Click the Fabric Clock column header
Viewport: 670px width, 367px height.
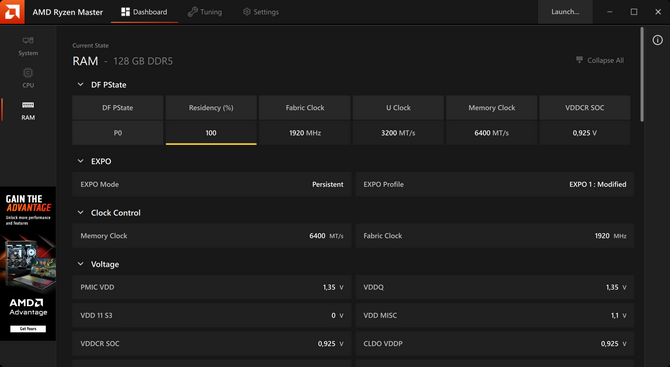[x=305, y=108]
